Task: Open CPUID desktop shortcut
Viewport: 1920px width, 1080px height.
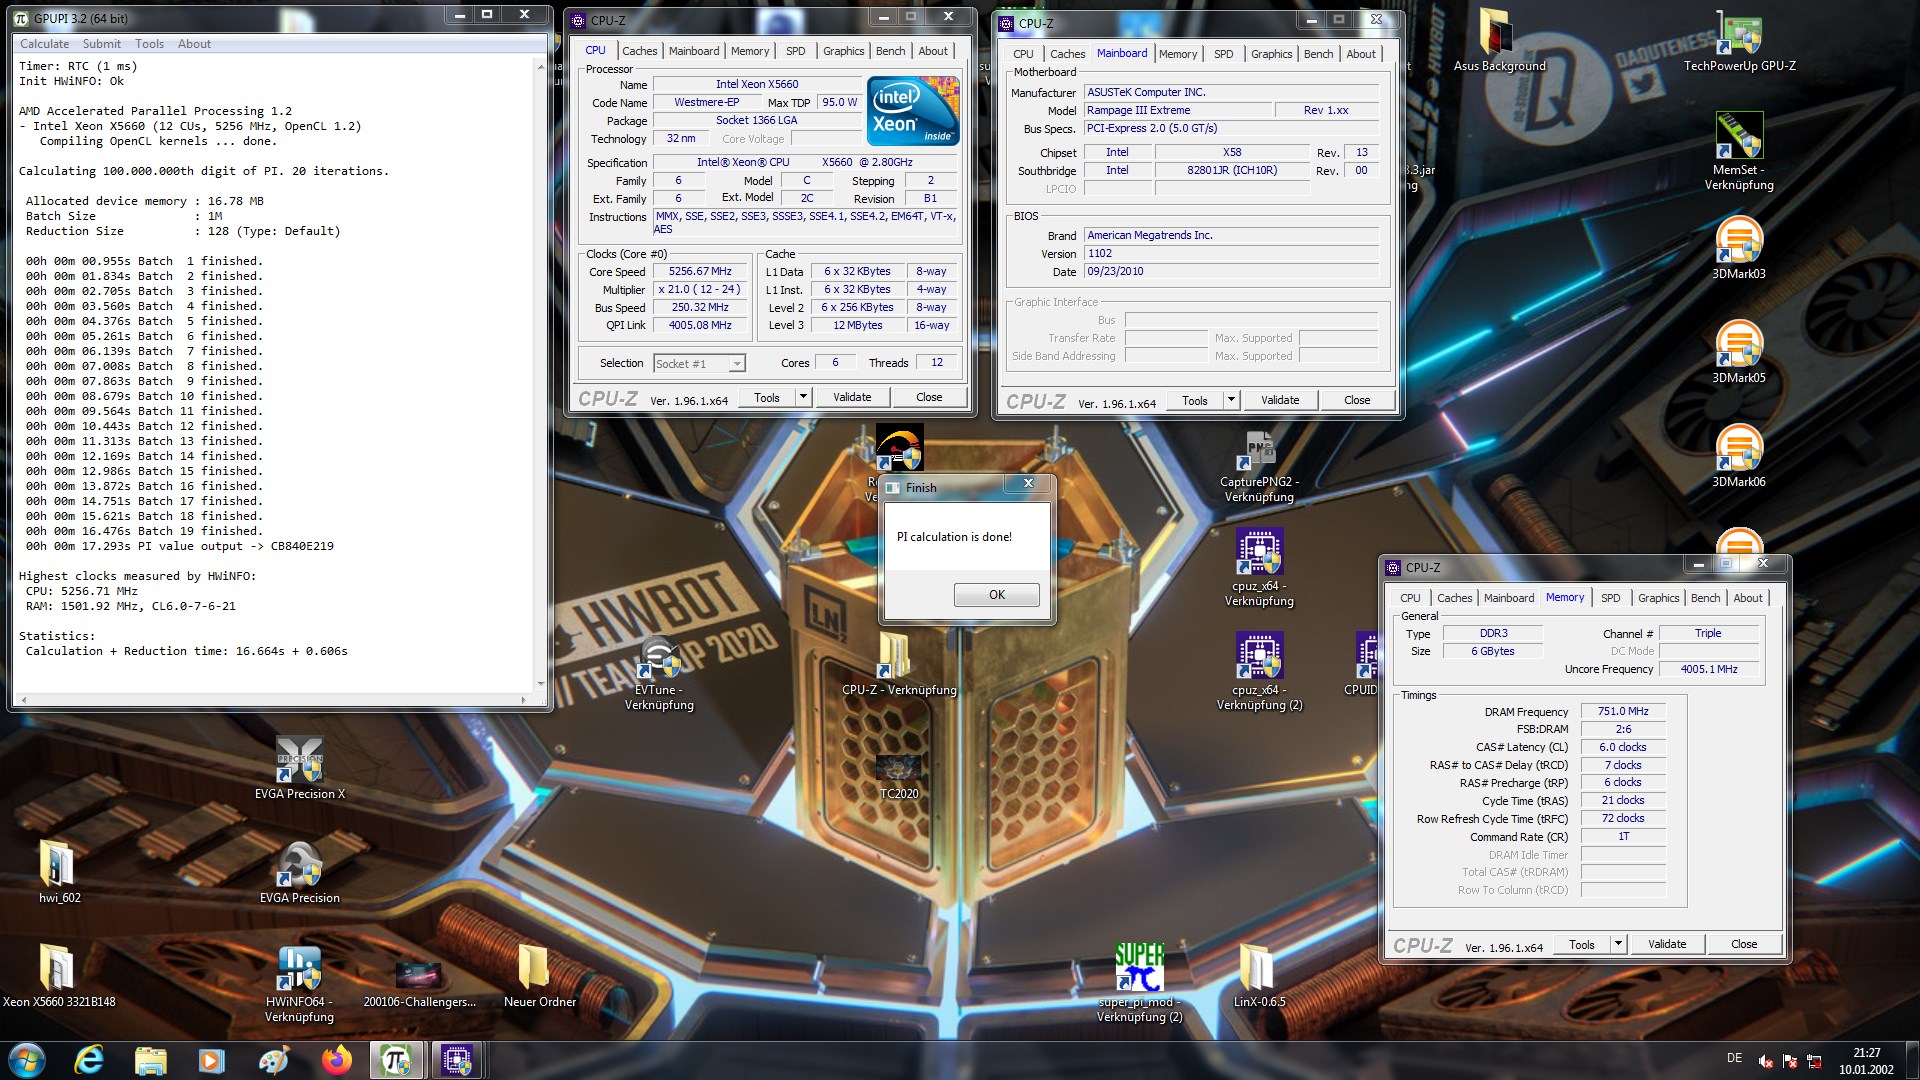Action: pyautogui.click(x=1362, y=663)
